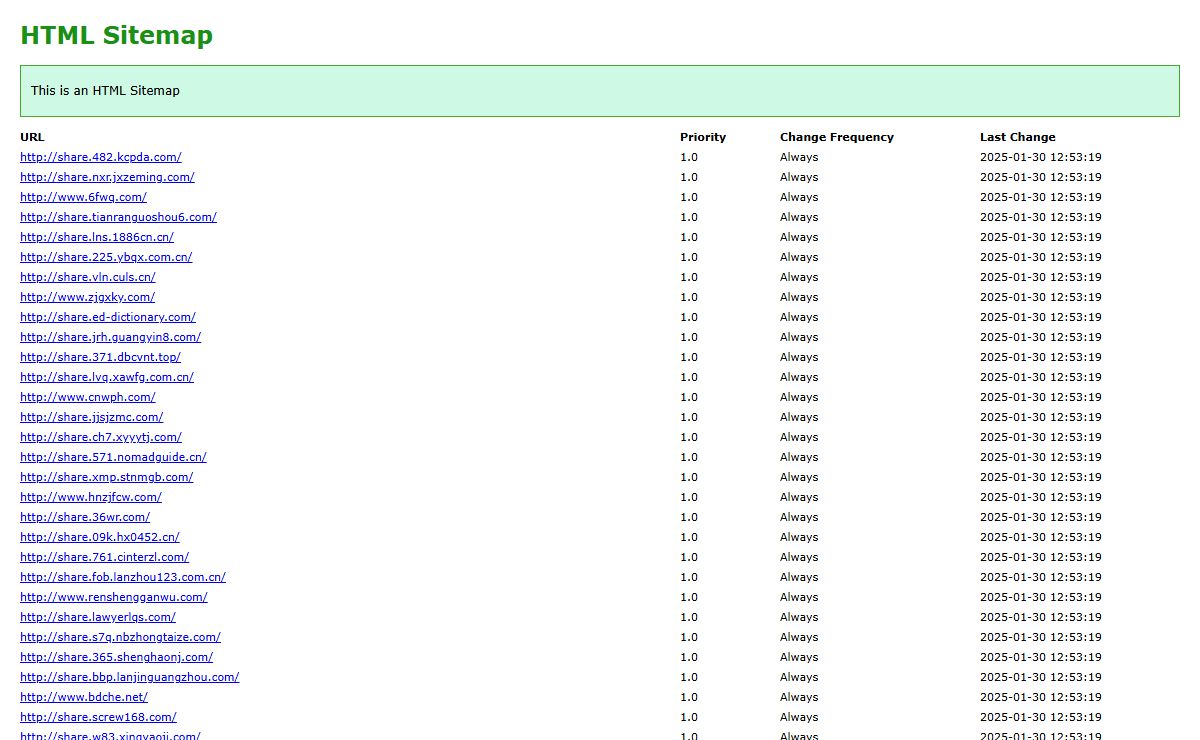Screen dimensions: 1200x740
Task: Visit share.ed-dictionary.com link
Action: coord(108,317)
